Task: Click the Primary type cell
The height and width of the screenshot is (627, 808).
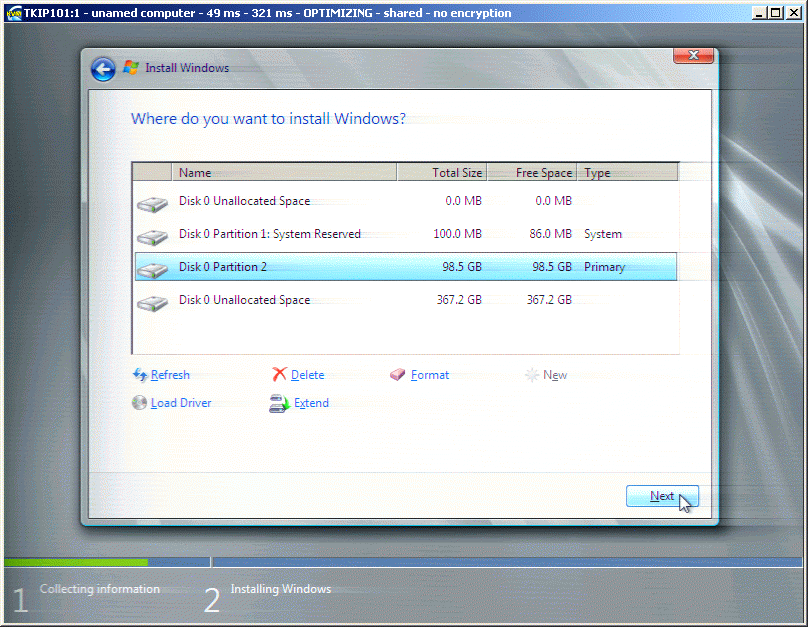Action: click(604, 267)
